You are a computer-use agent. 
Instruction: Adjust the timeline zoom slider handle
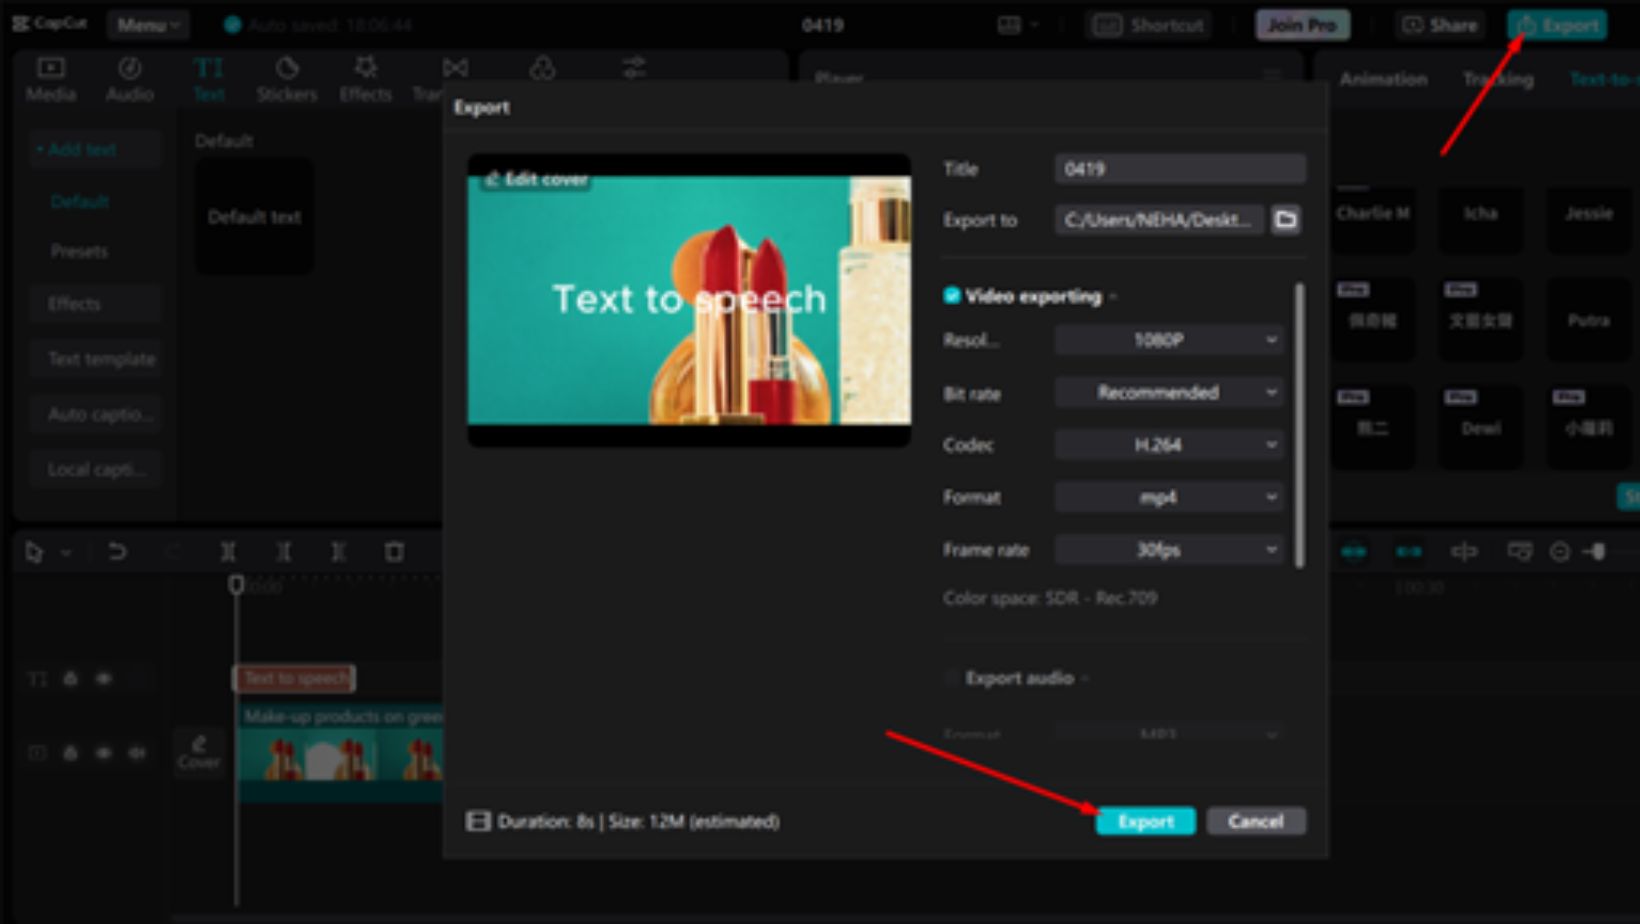[1599, 551]
